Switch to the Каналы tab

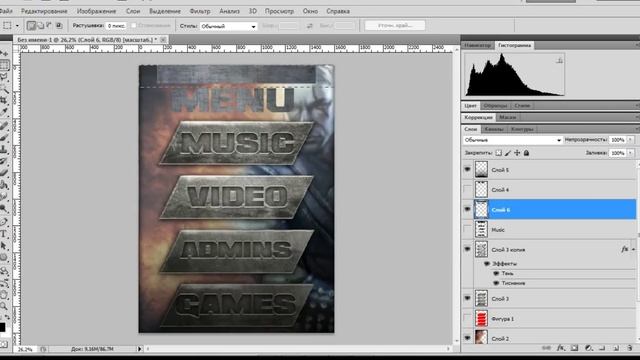(494, 129)
